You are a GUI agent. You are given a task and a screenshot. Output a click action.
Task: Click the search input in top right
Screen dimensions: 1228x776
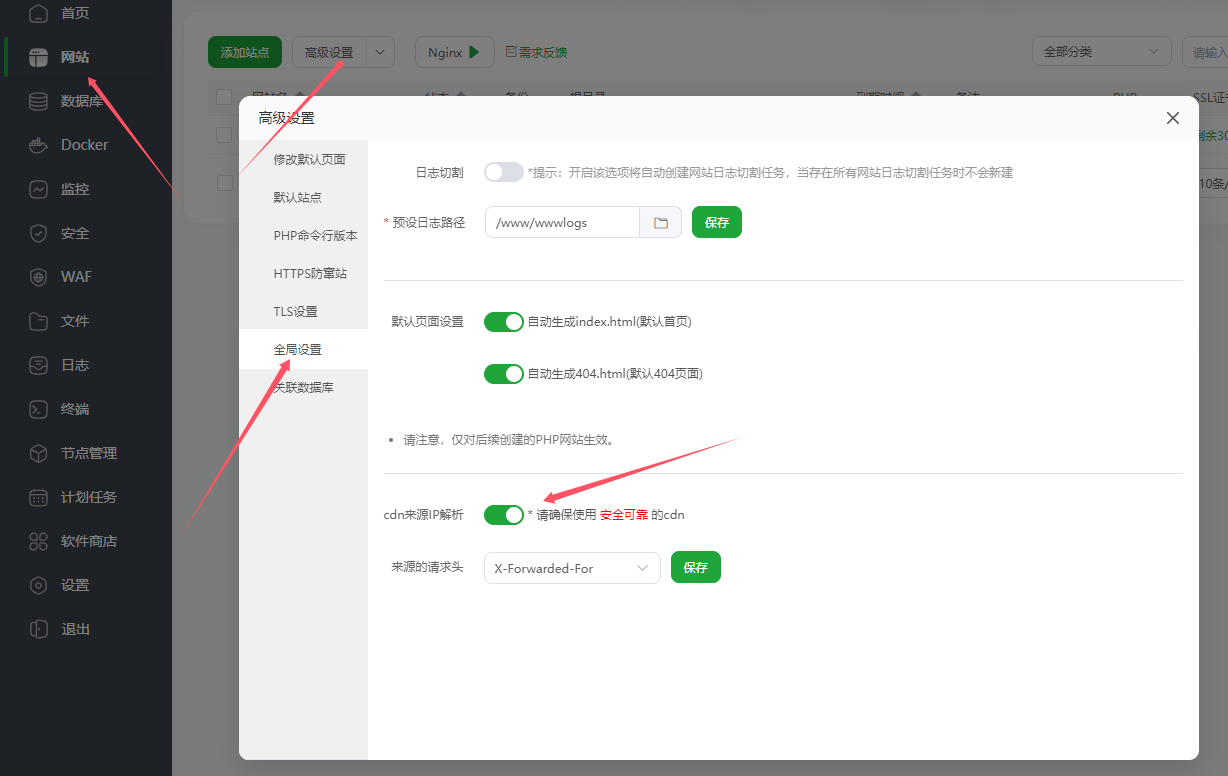[x=1205, y=52]
